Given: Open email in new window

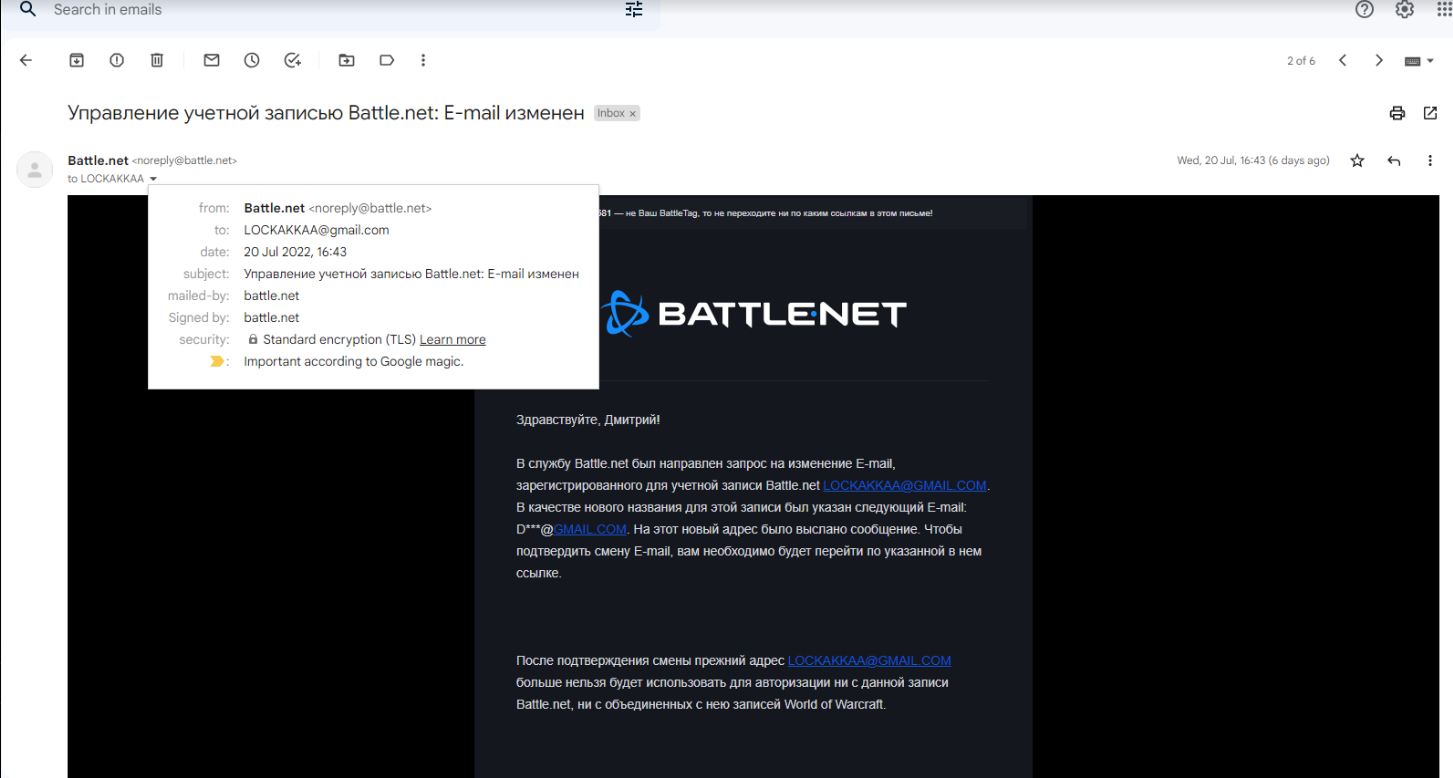Looking at the screenshot, I should [1430, 113].
